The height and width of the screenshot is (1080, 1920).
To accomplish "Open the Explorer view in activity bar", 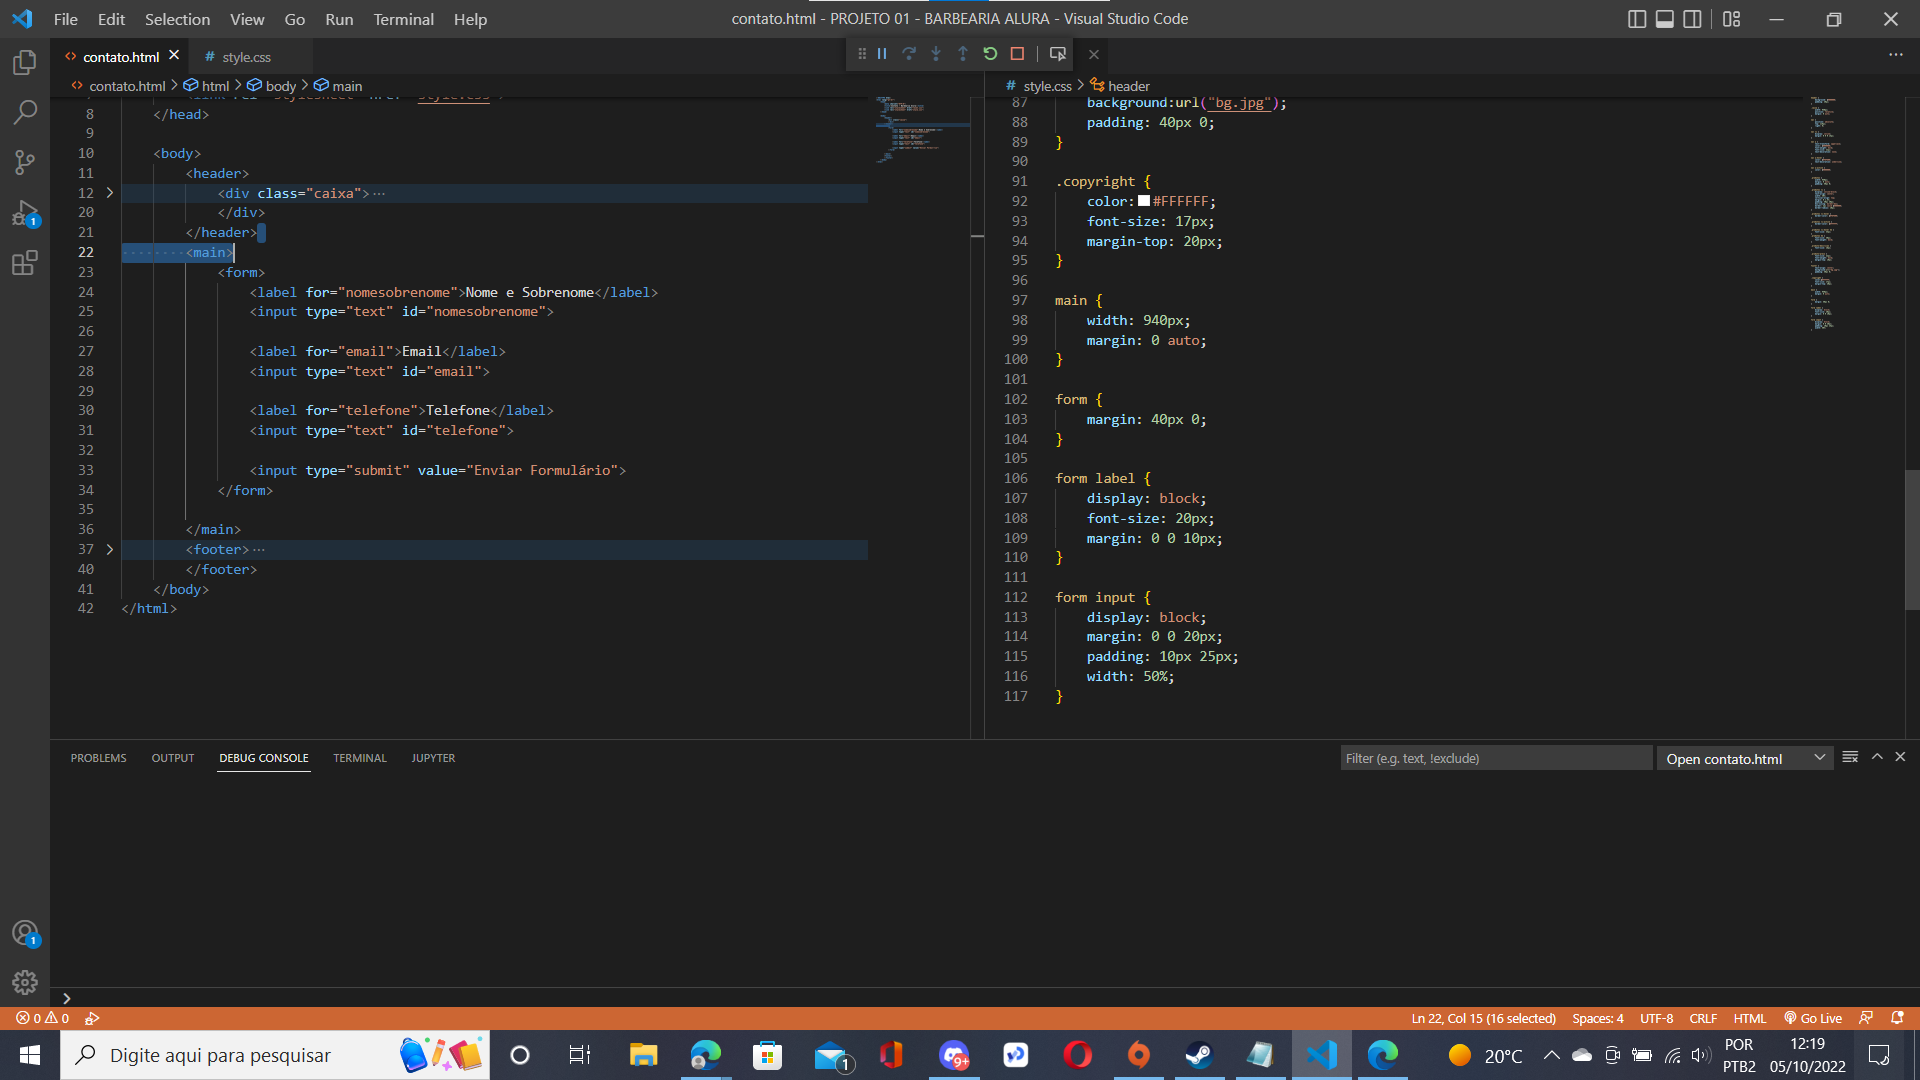I will pos(25,63).
